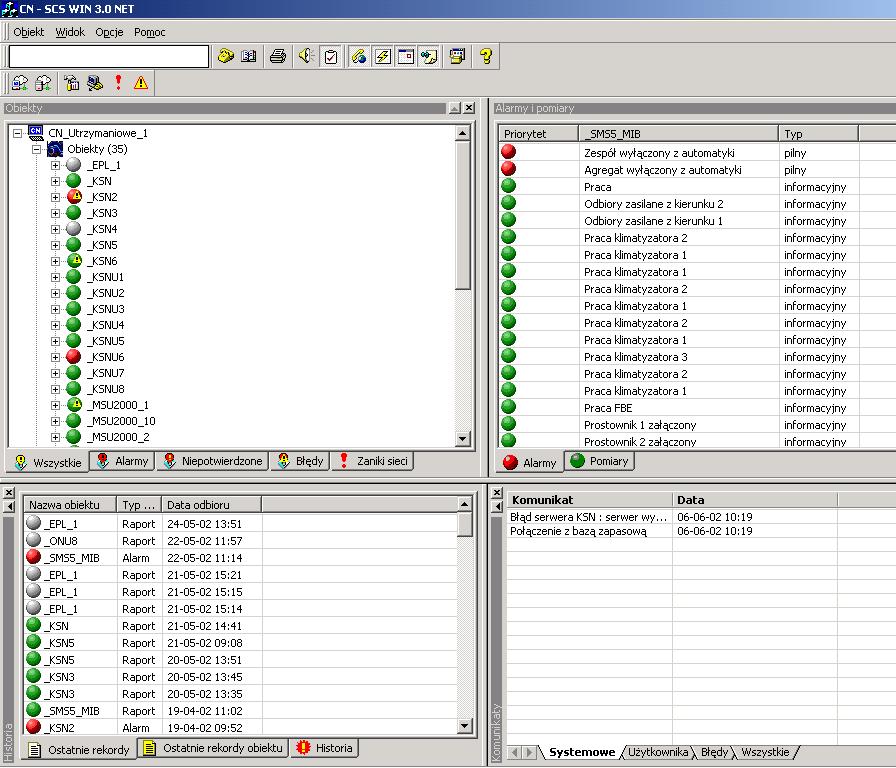This screenshot has height=768, width=896.
Task: Click the hammer and trash bin icon
Action: (71, 83)
